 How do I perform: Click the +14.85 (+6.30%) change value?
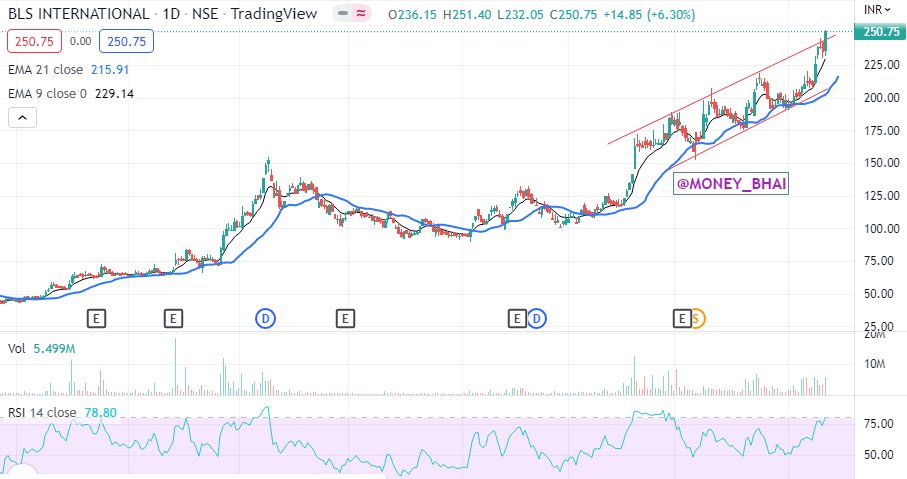point(649,14)
